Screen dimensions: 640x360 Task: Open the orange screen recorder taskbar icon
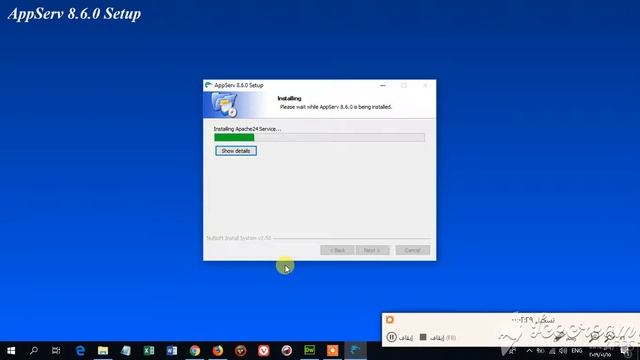coord(332,351)
